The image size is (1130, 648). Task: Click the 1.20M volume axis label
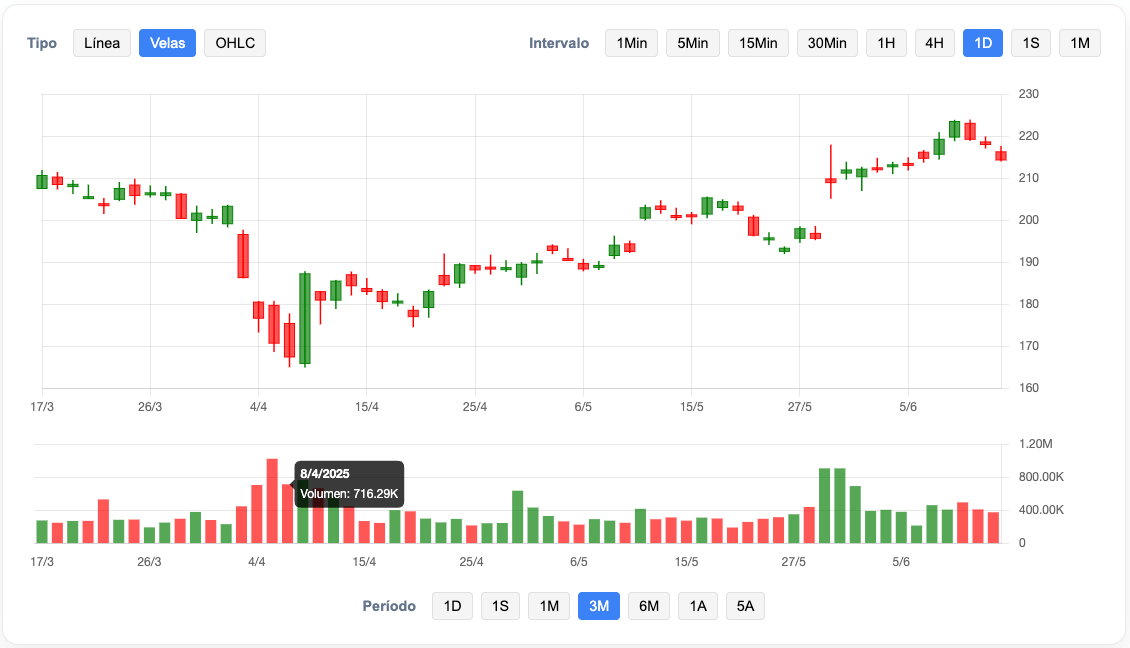(1036, 444)
